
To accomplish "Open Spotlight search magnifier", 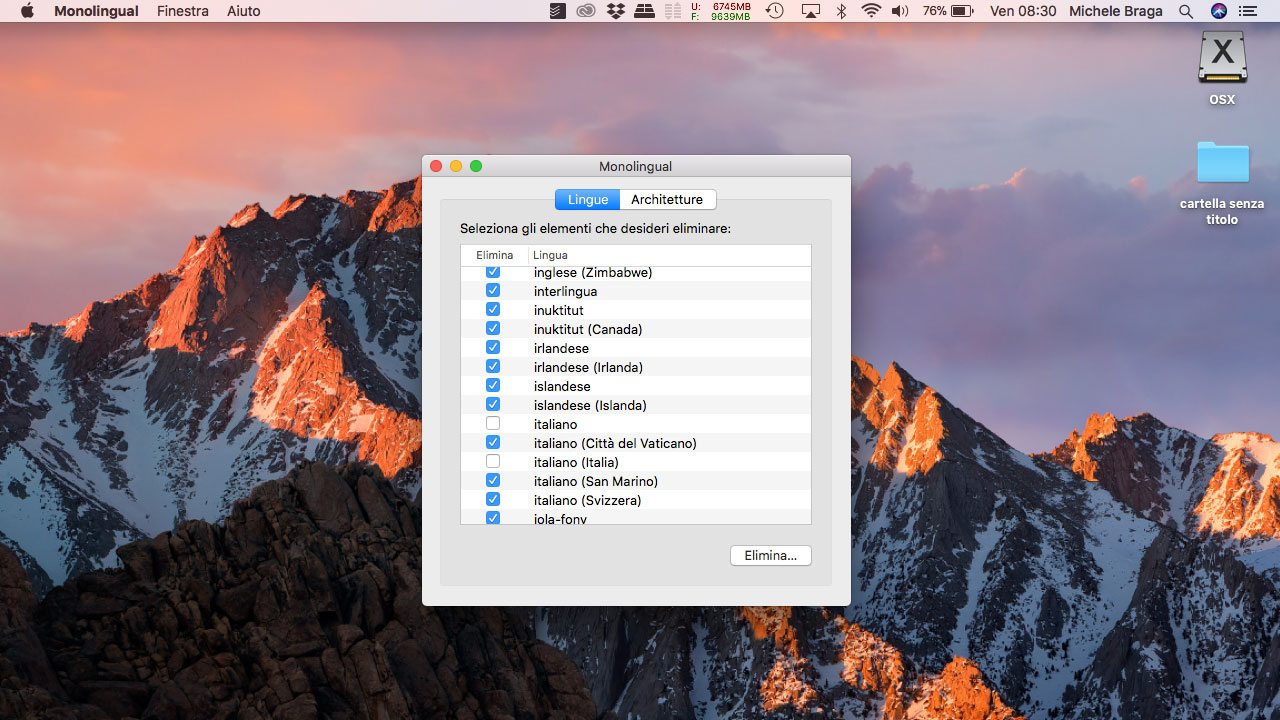I will (x=1186, y=11).
